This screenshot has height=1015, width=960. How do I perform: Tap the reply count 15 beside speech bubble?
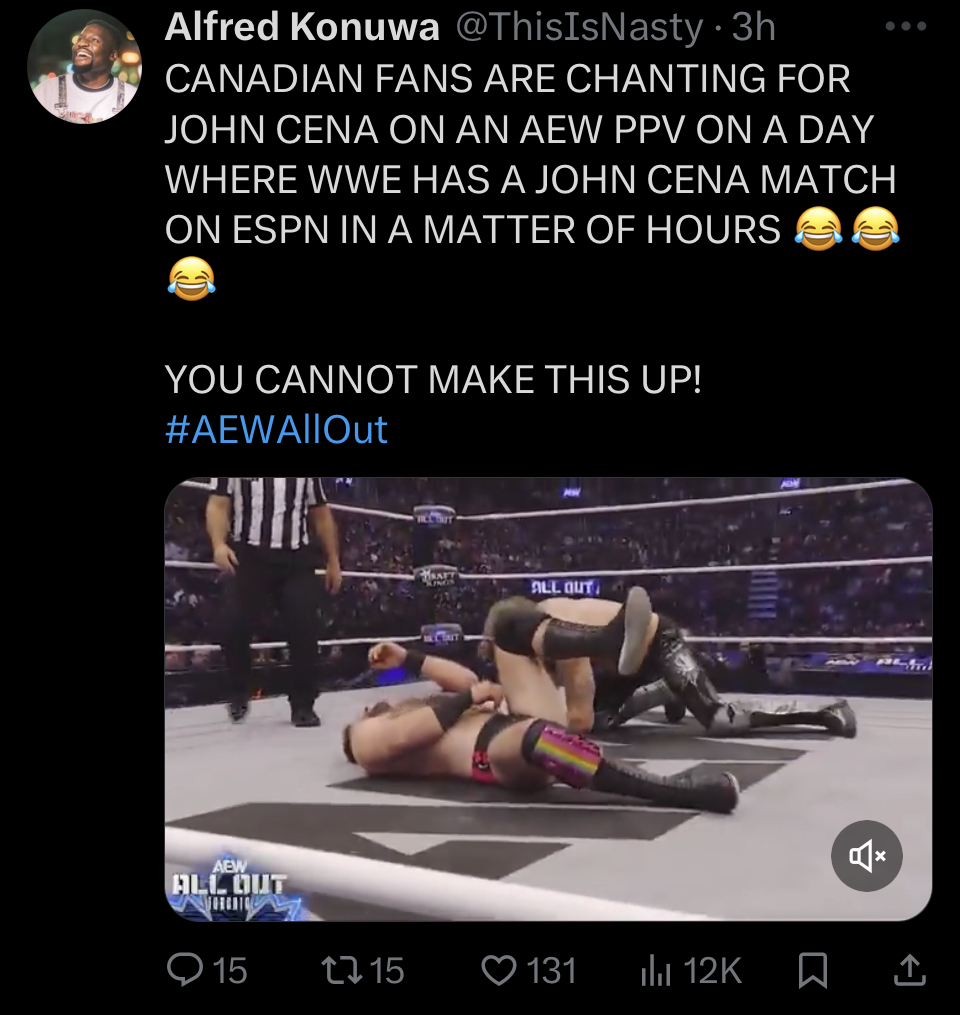tap(230, 970)
